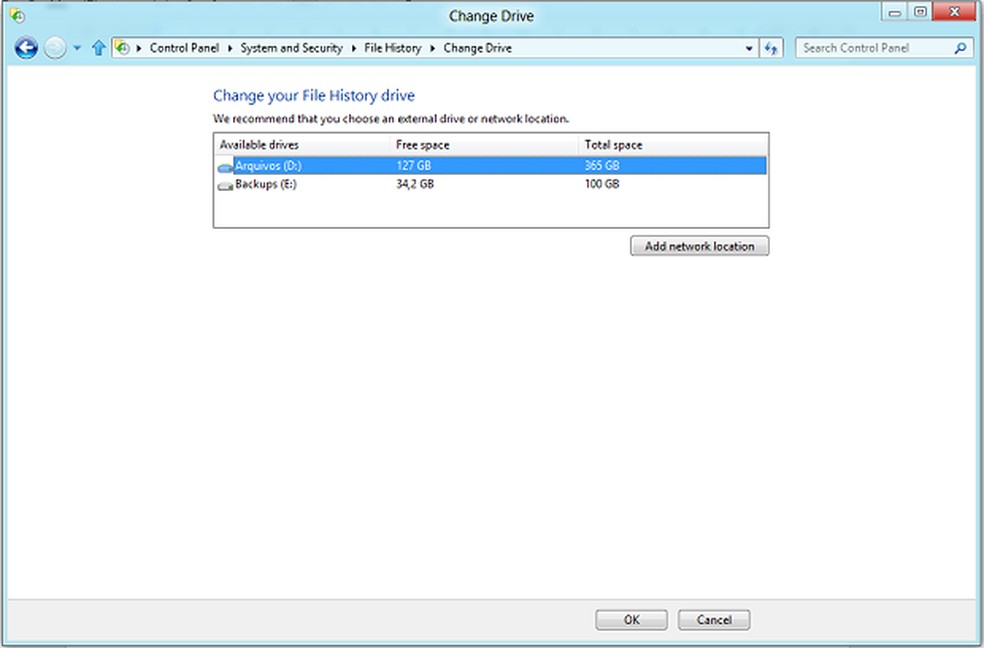The image size is (984, 648).
Task: Expand the chevron after Control Panel breadcrumb
Action: click(x=230, y=48)
